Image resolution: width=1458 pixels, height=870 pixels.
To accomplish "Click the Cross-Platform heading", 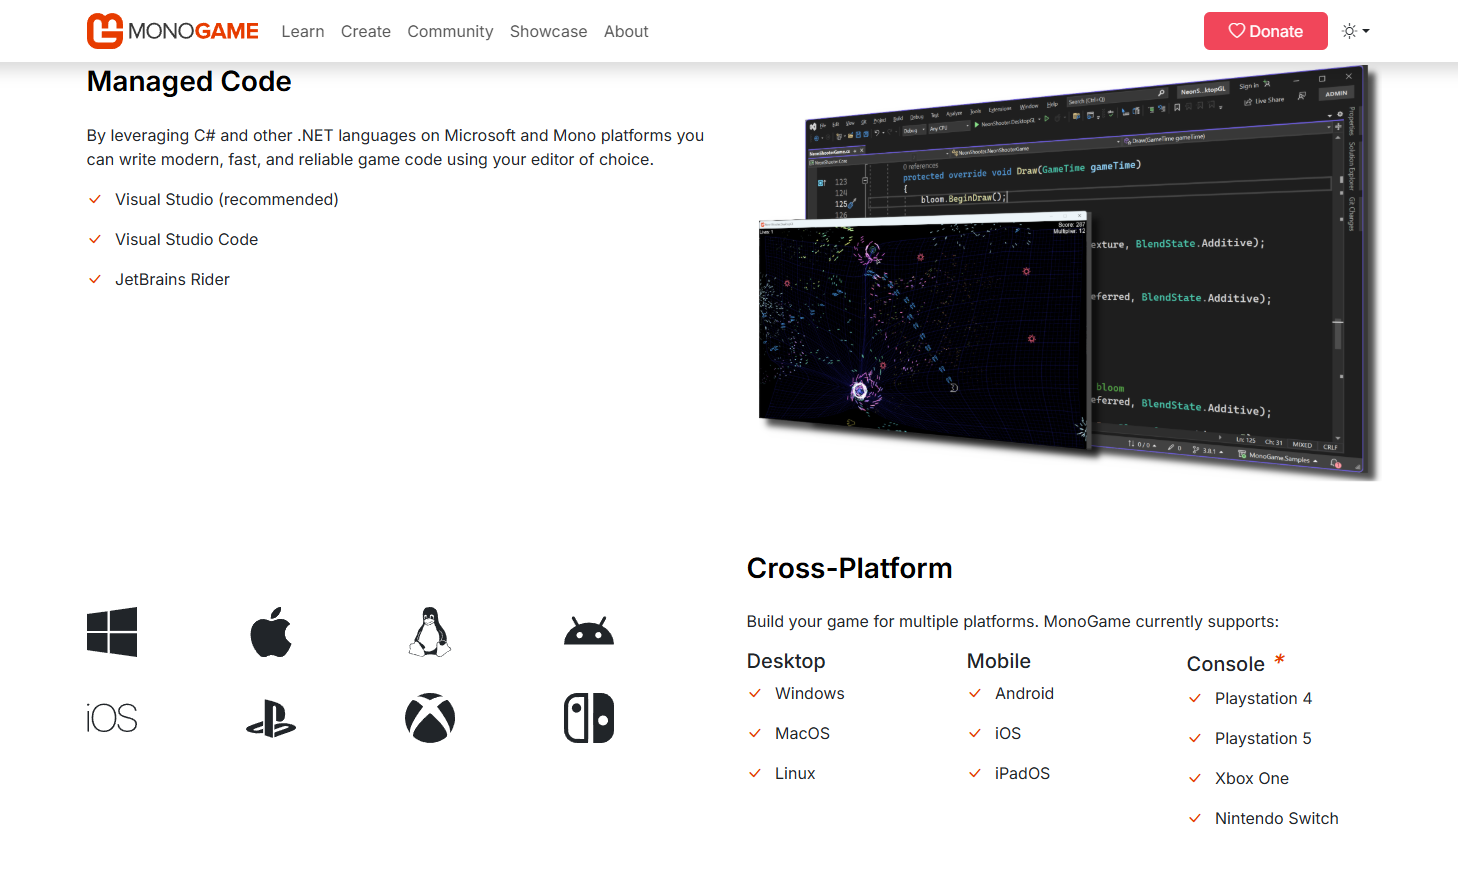I will click(x=849, y=568).
